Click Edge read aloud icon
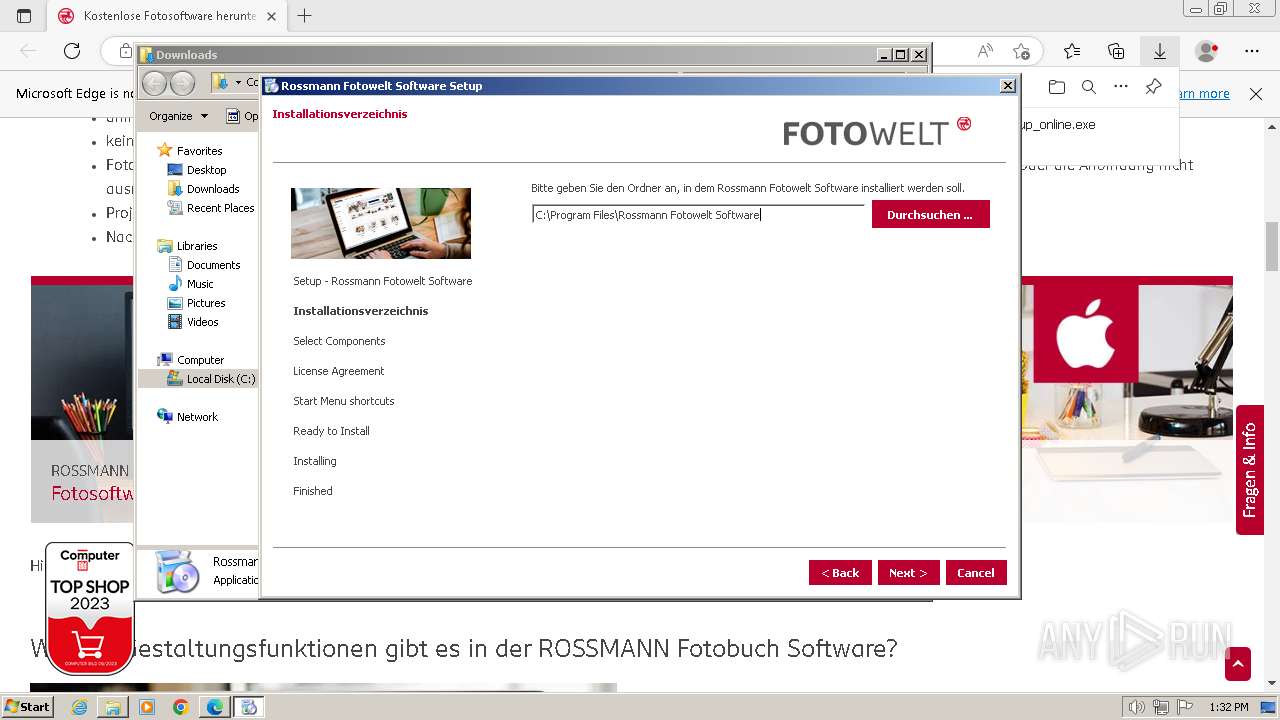 click(985, 51)
